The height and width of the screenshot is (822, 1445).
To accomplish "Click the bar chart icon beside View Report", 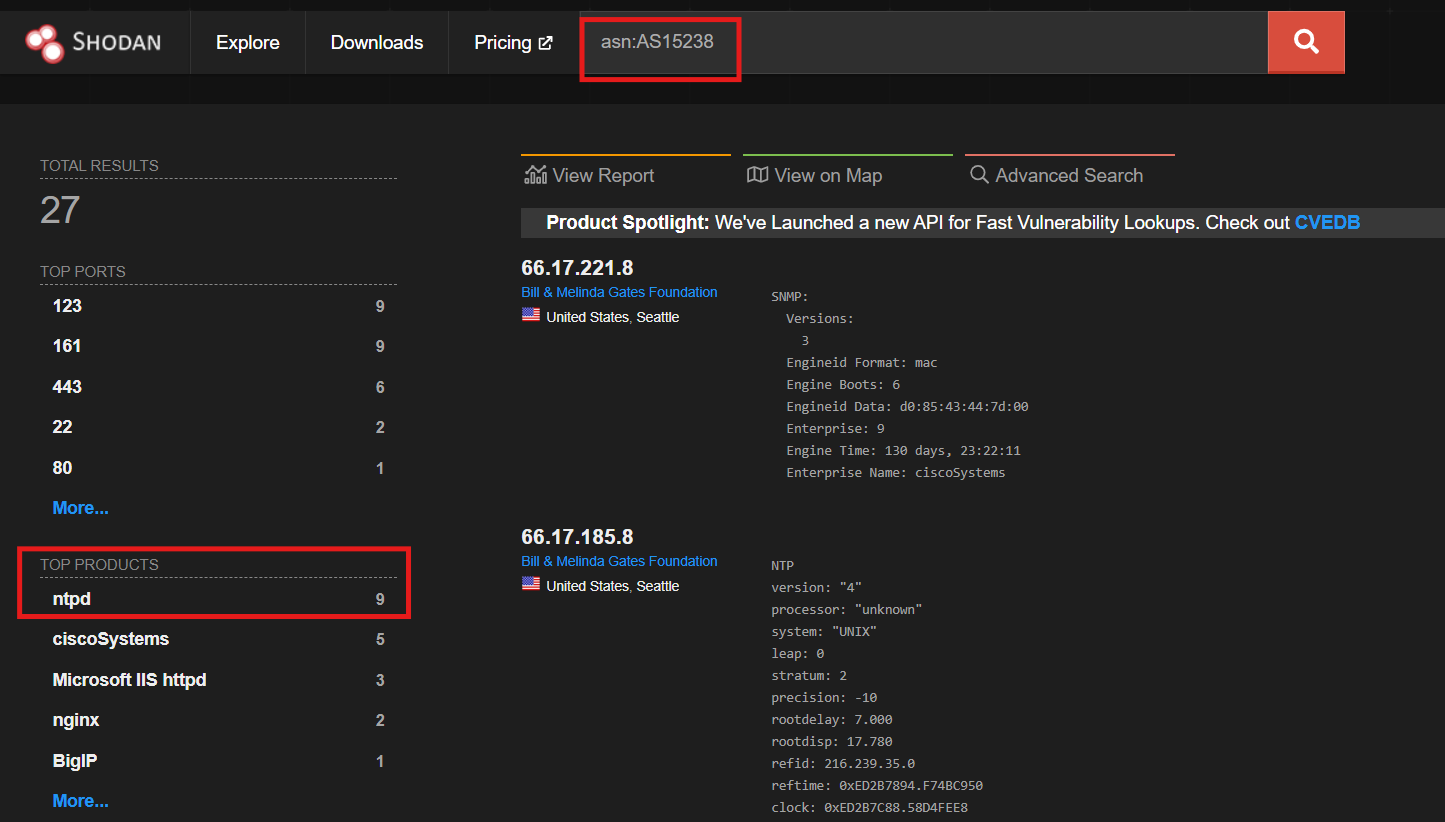I will tap(534, 174).
